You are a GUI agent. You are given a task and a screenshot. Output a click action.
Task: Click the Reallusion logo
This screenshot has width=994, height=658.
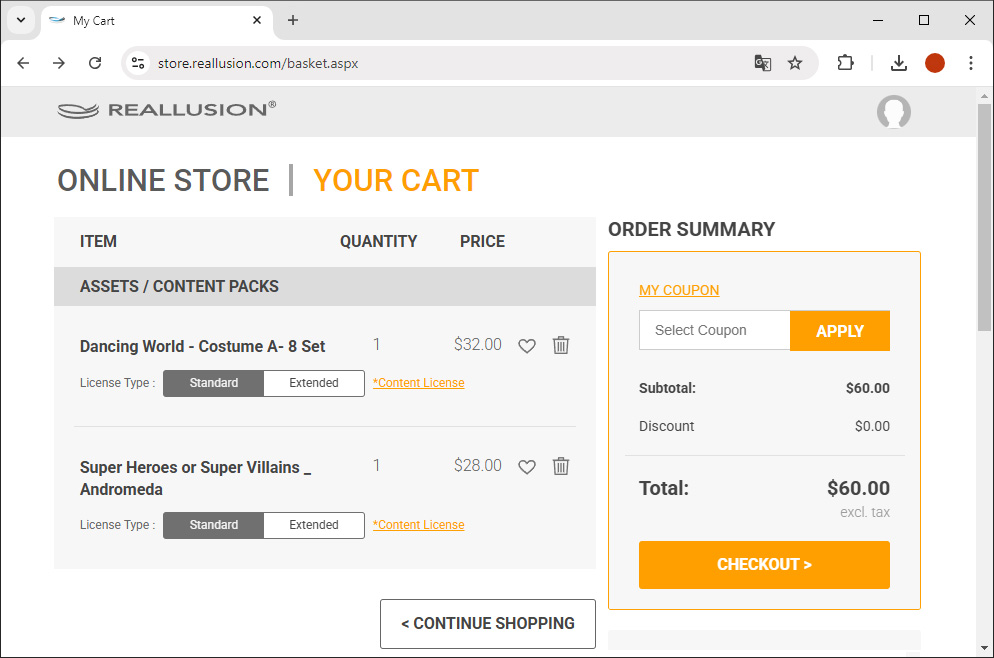tap(167, 110)
